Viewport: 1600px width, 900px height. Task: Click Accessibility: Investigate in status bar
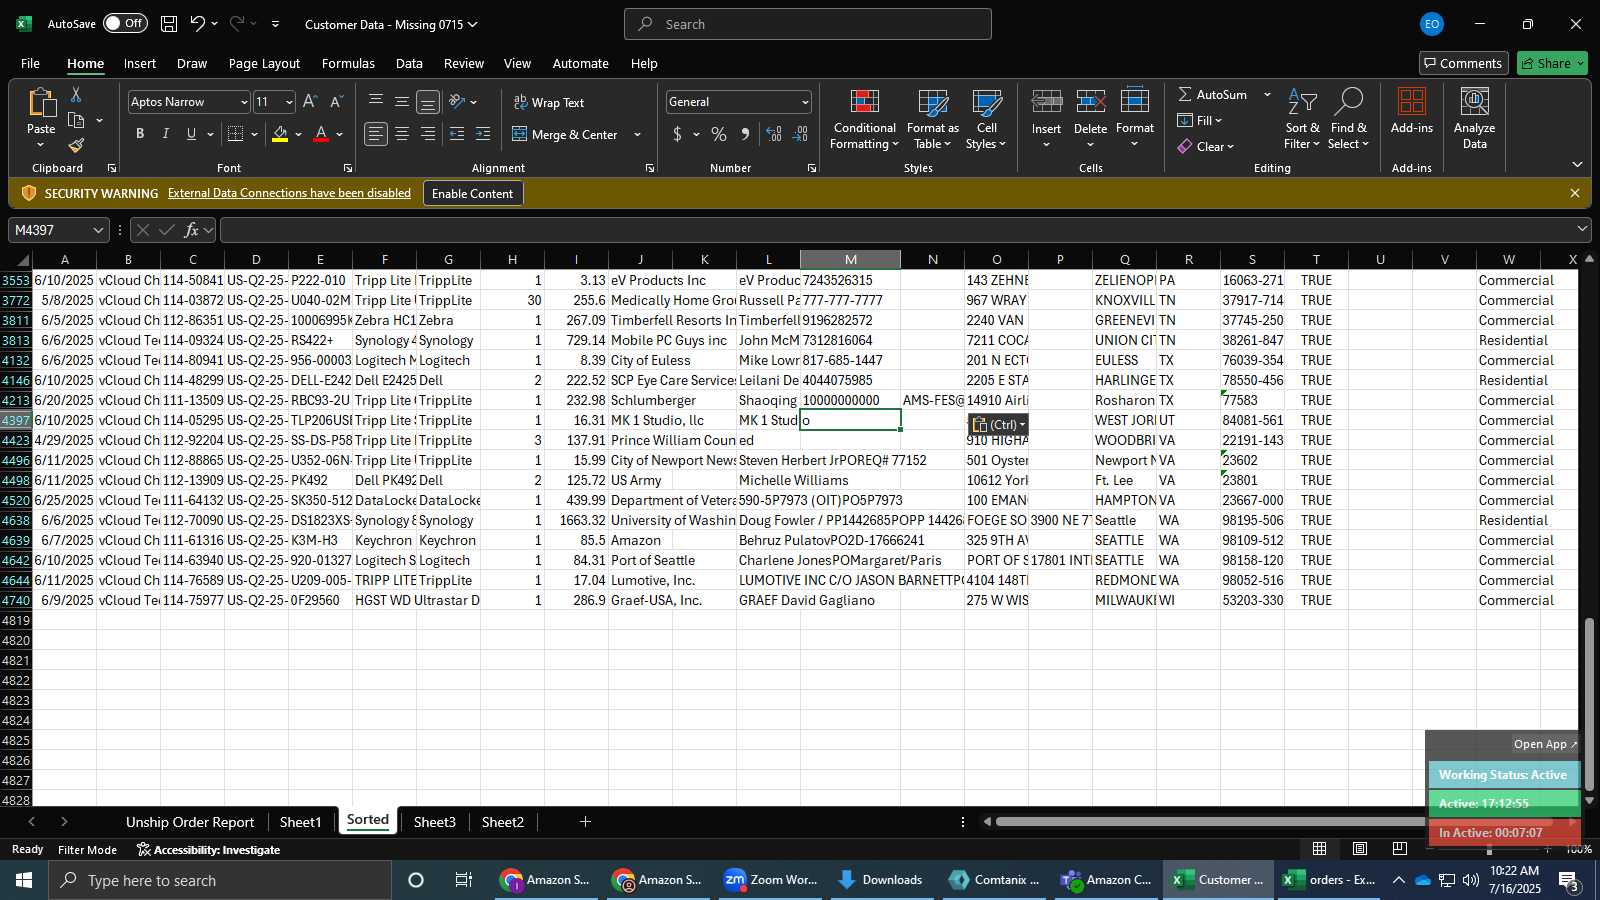pyautogui.click(x=209, y=849)
